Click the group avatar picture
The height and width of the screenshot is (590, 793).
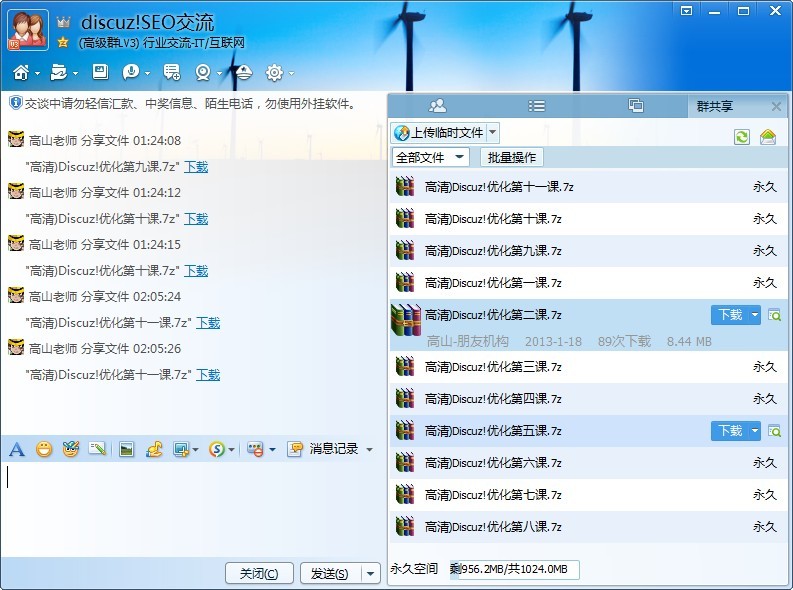[28, 30]
